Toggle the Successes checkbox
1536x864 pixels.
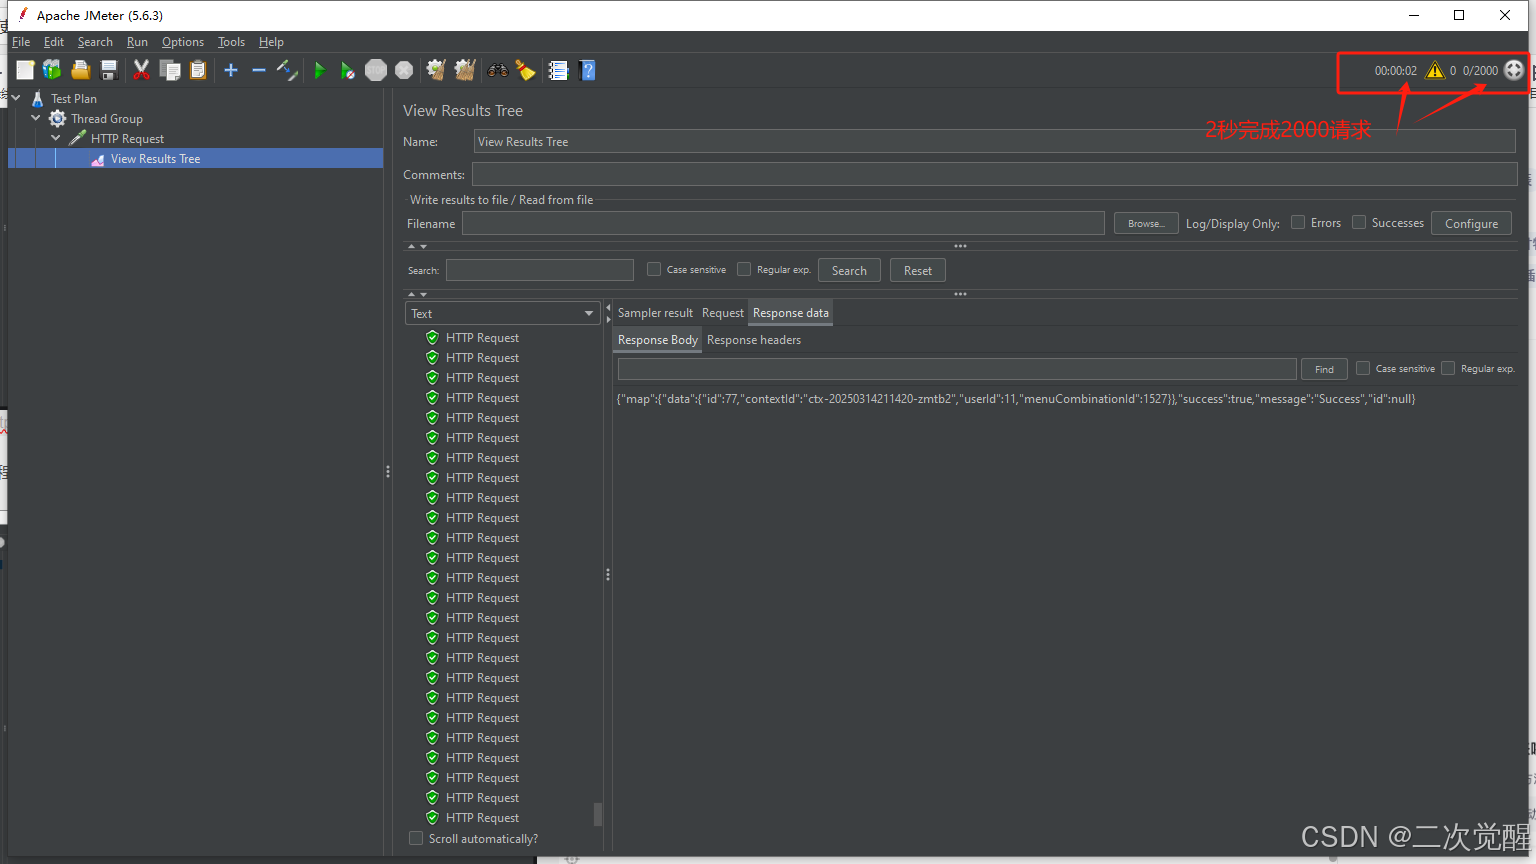[1359, 222]
